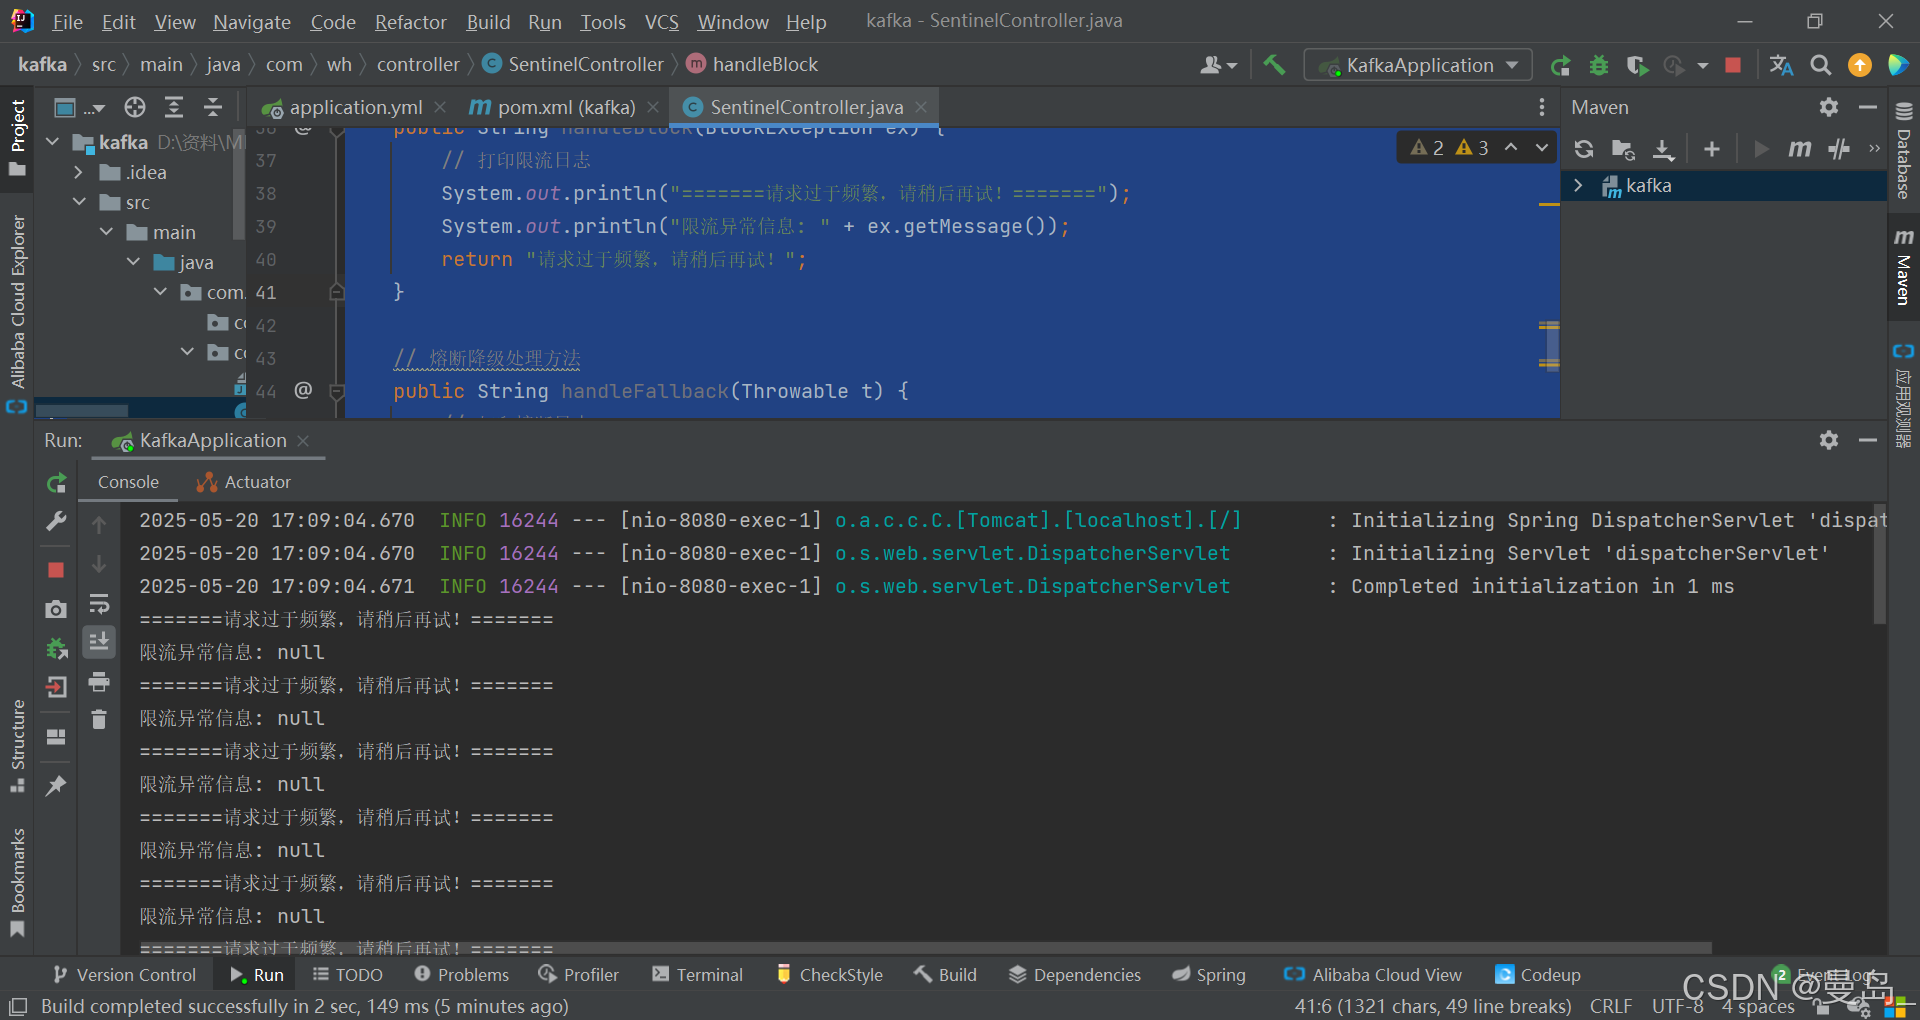
Task: Open the translate tool icon
Action: coord(1781,65)
